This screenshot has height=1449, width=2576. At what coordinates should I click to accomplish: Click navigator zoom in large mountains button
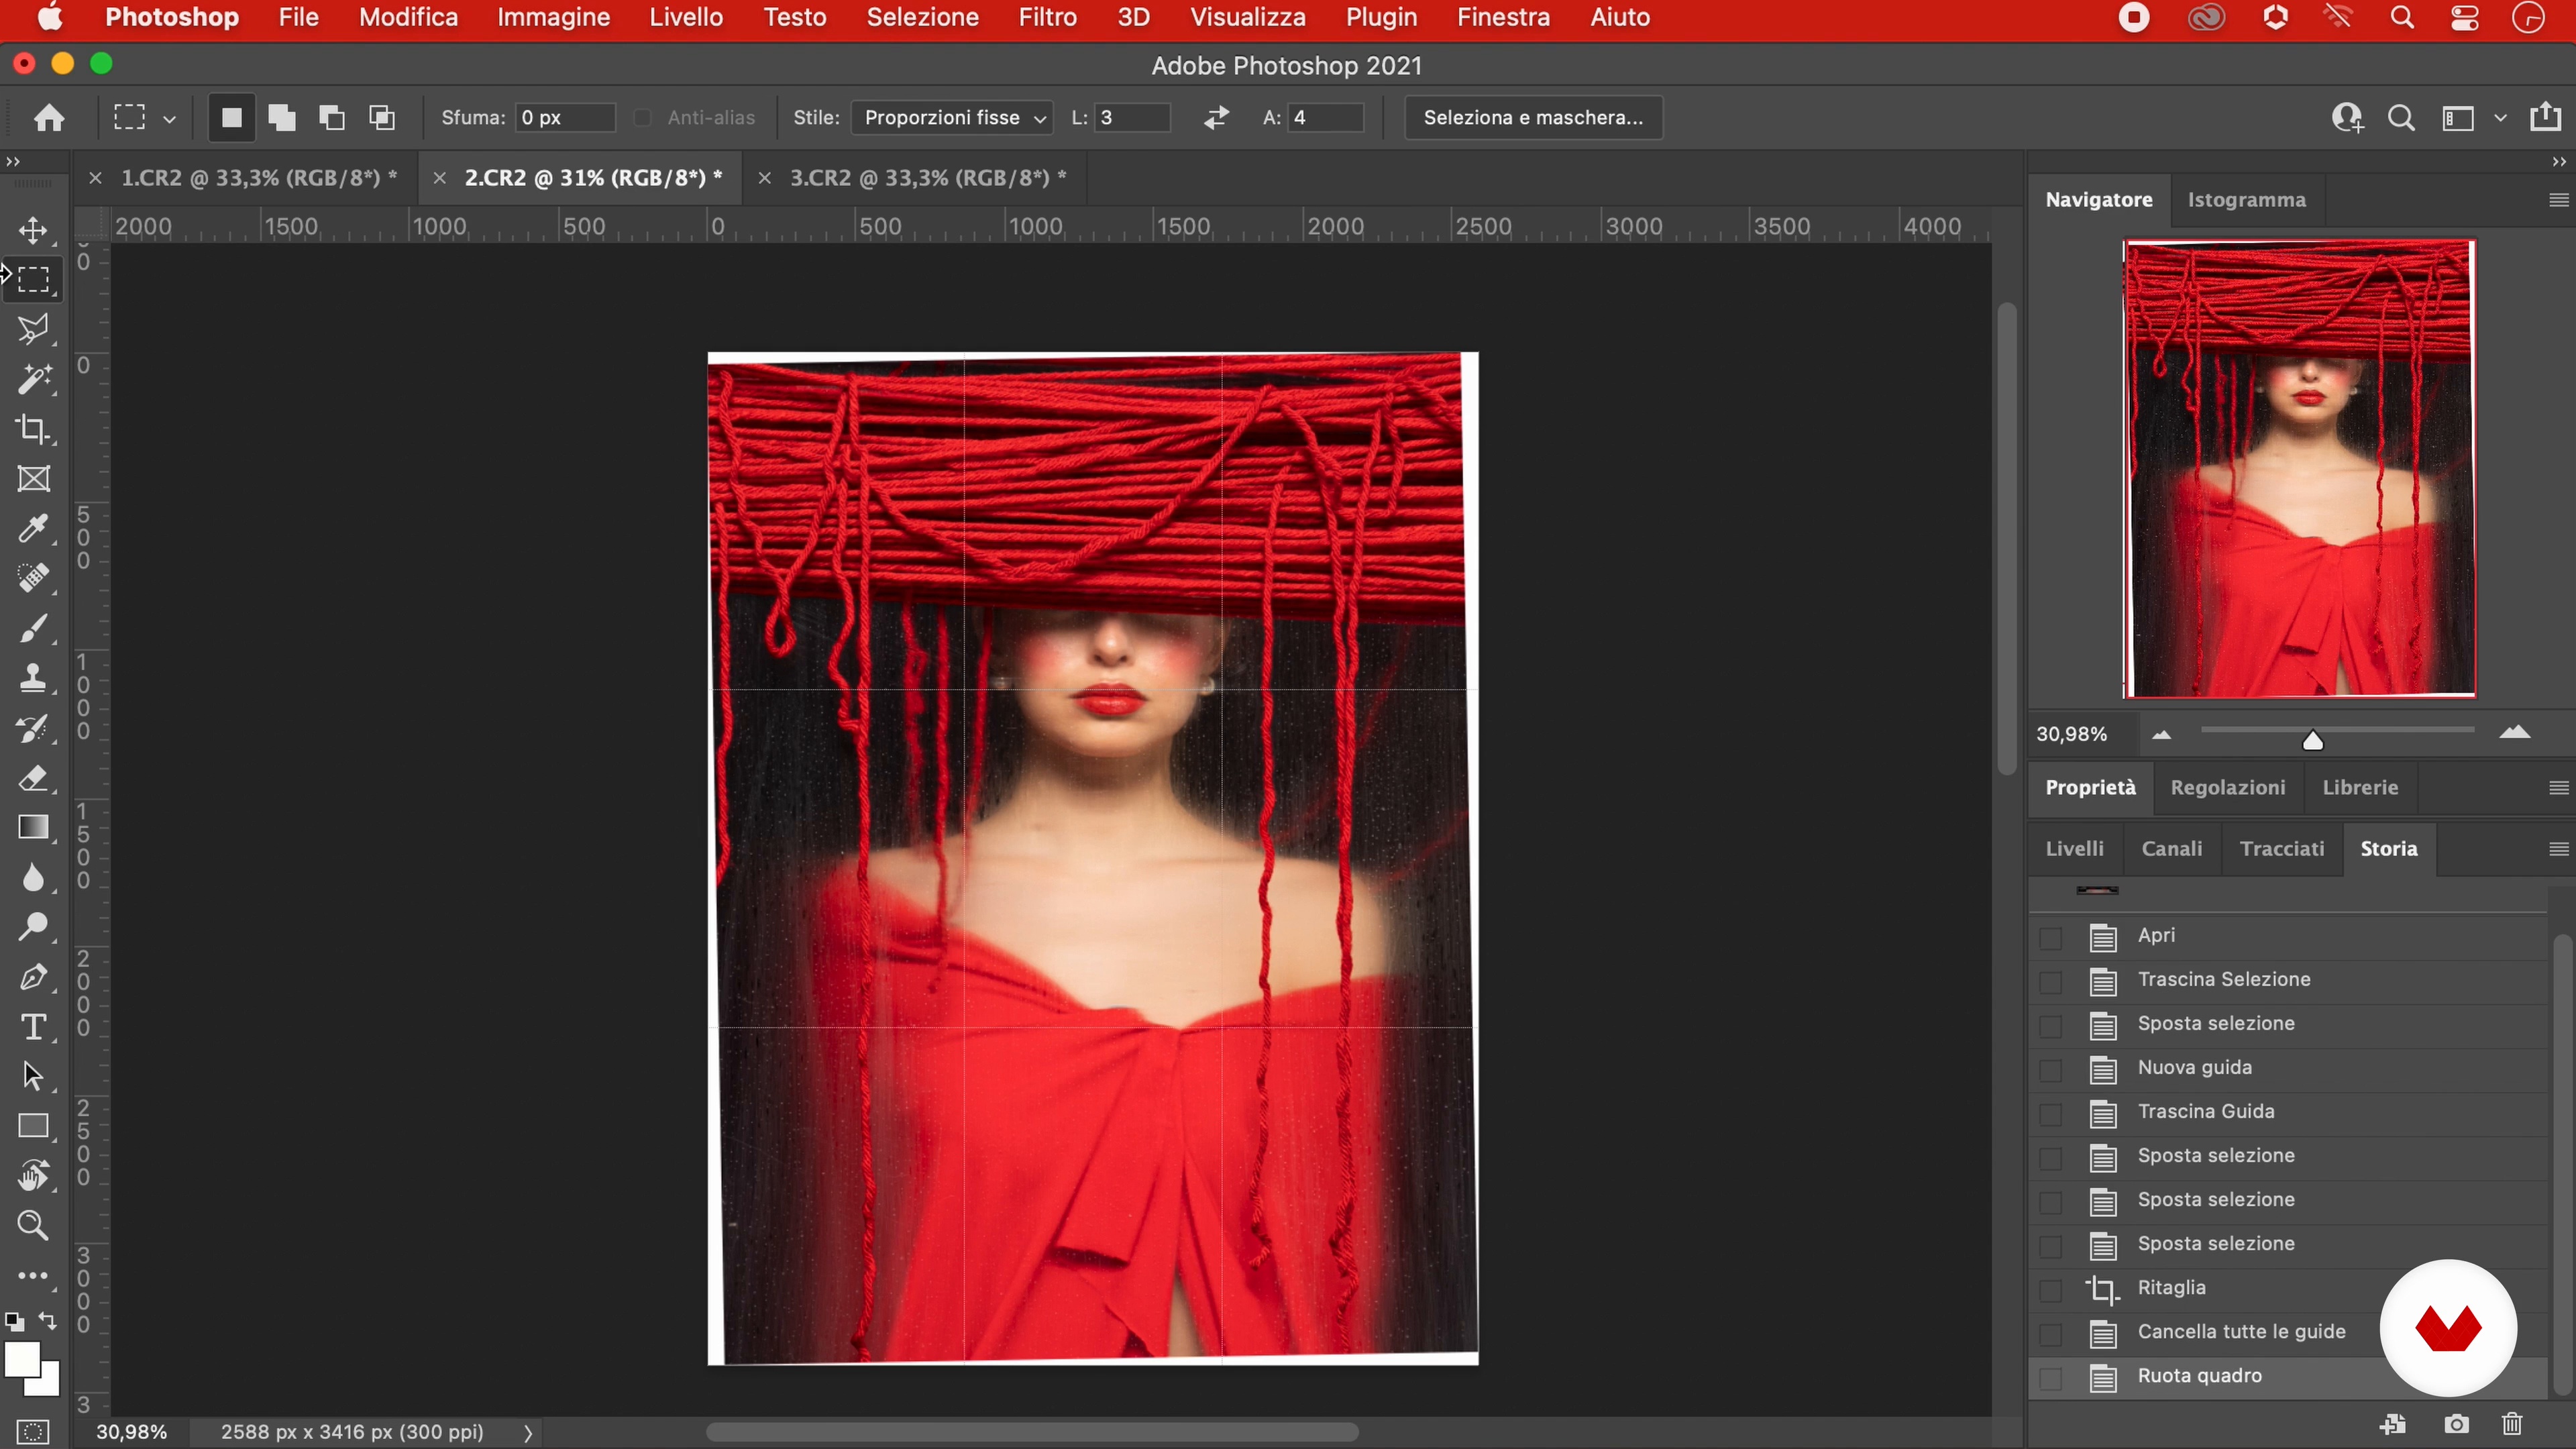(x=2514, y=733)
